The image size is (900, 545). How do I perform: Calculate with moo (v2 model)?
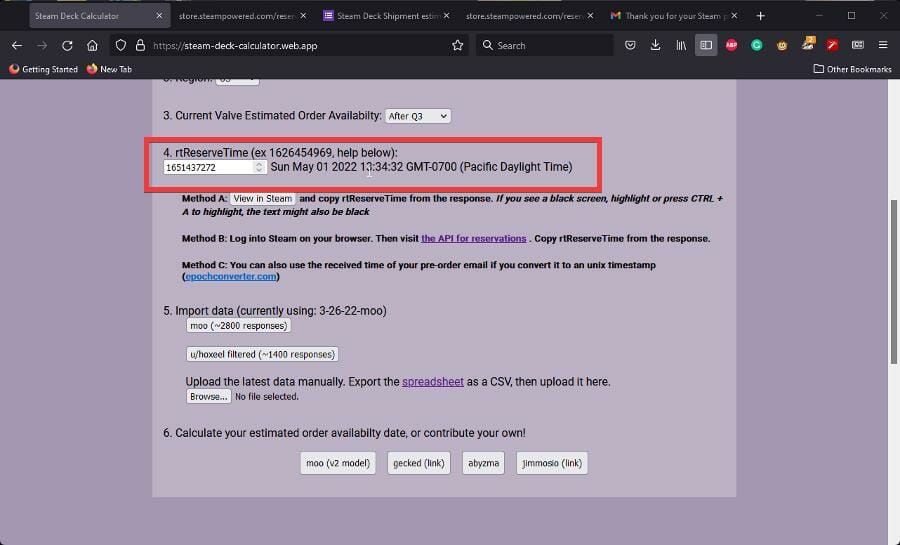pos(338,463)
